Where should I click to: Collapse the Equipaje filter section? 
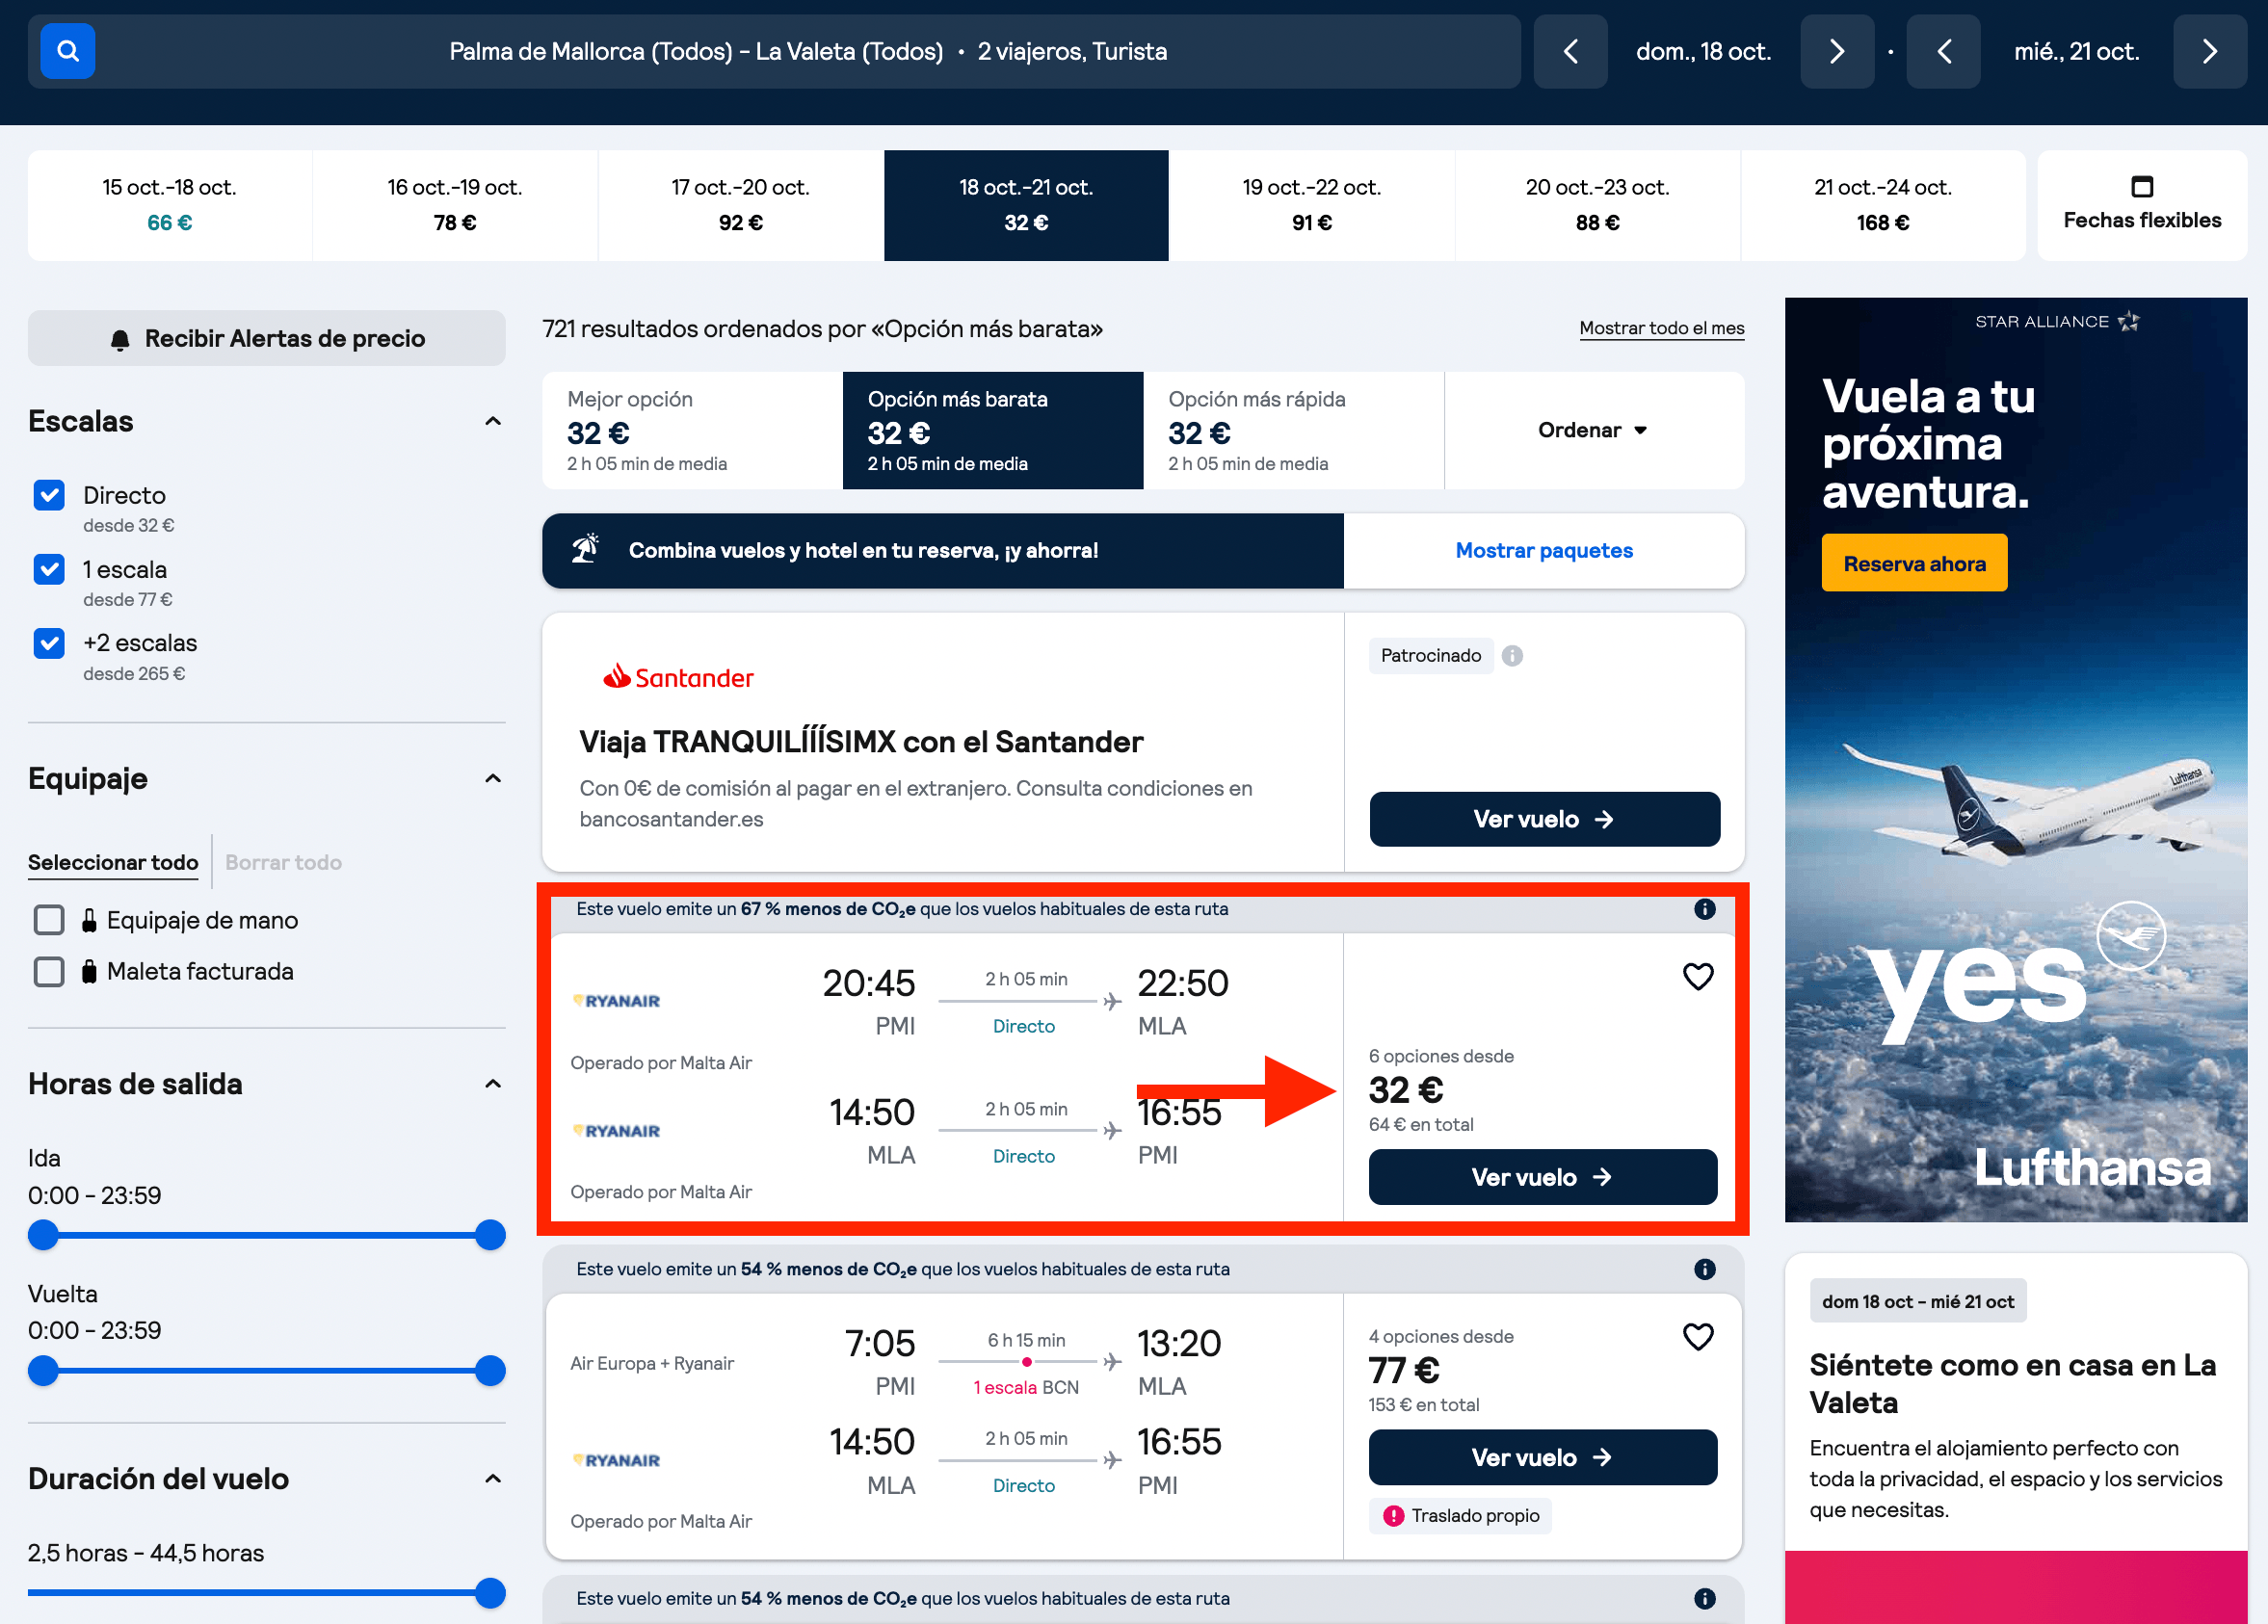click(493, 778)
